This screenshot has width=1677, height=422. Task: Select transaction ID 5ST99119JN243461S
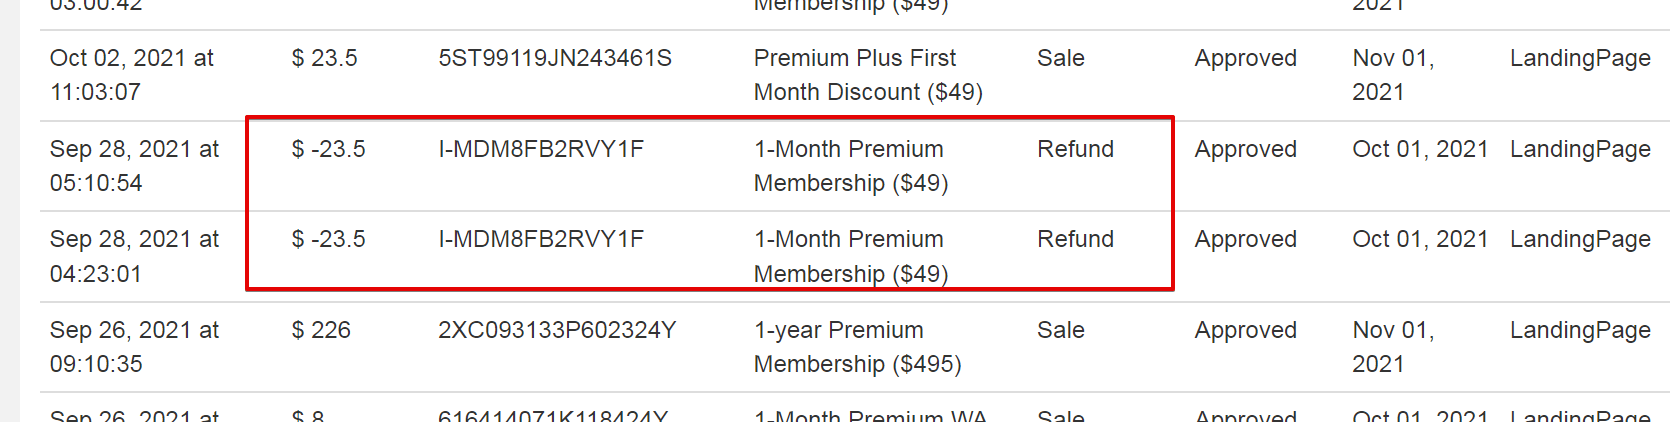tap(555, 58)
